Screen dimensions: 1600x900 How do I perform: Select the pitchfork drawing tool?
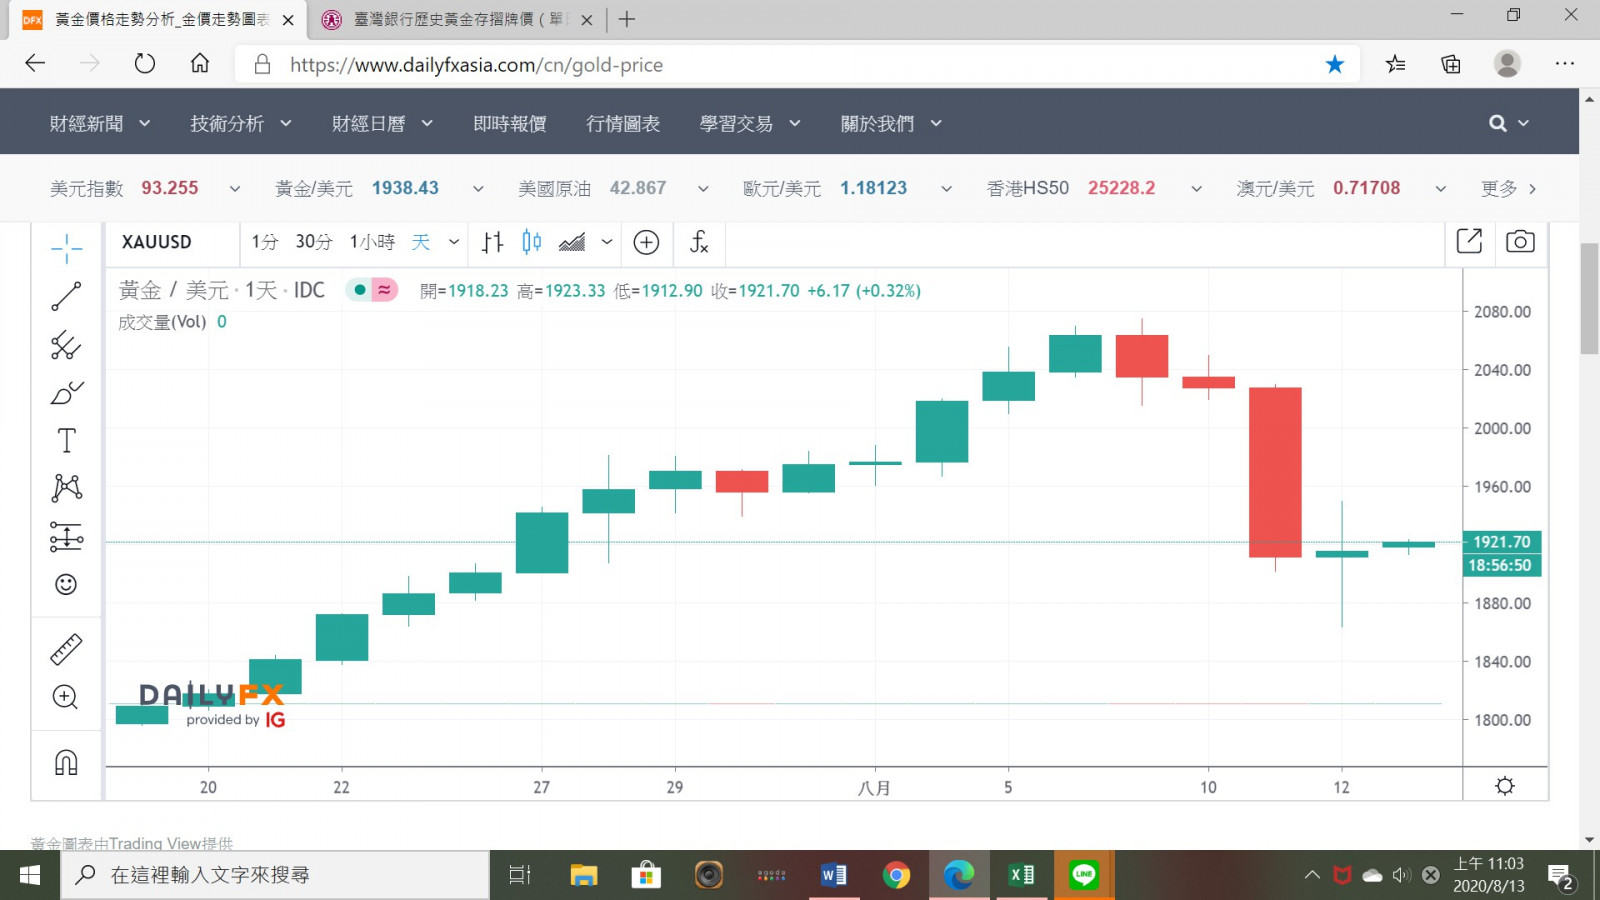[66, 345]
